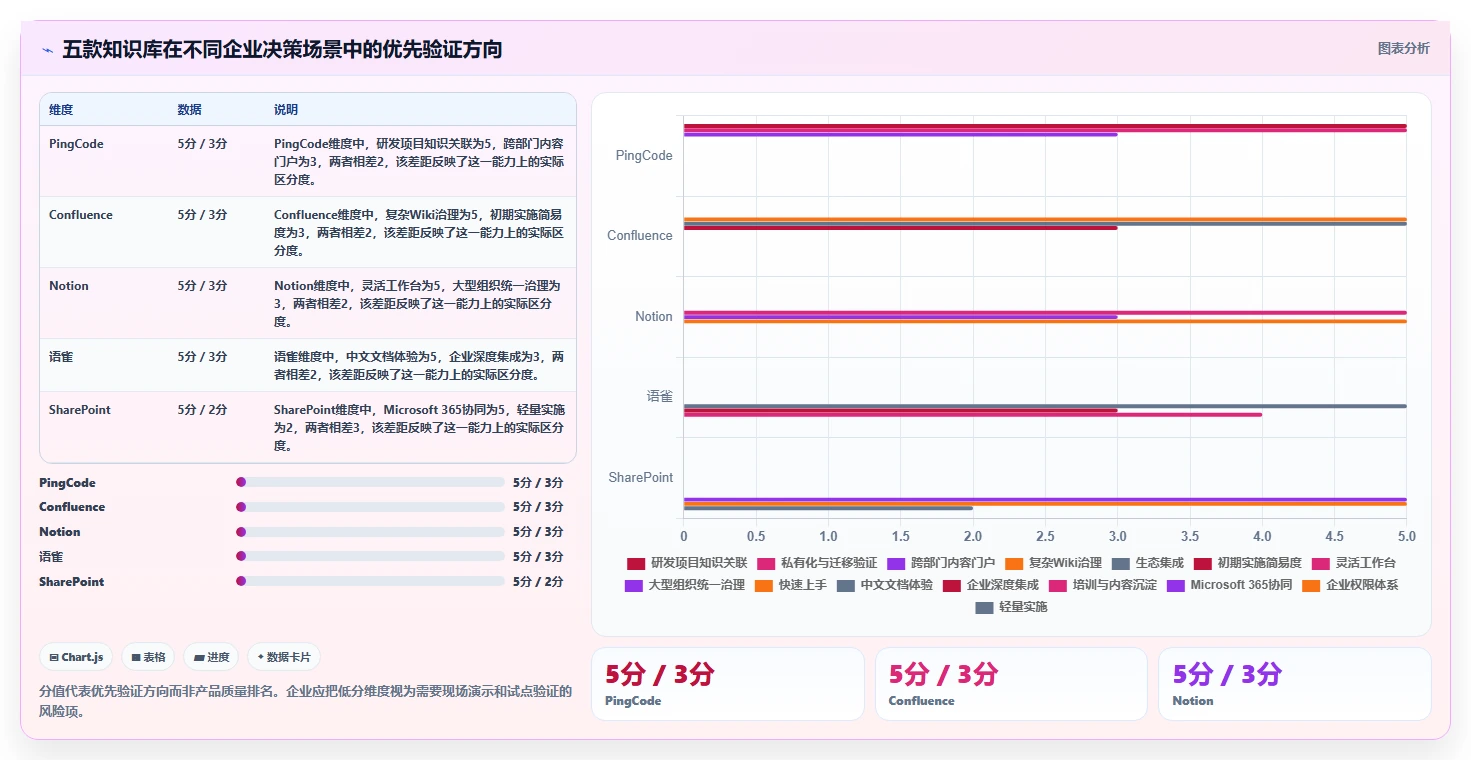Select the 数据卡片 chip
This screenshot has height=760, width=1471.
pyautogui.click(x=284, y=657)
